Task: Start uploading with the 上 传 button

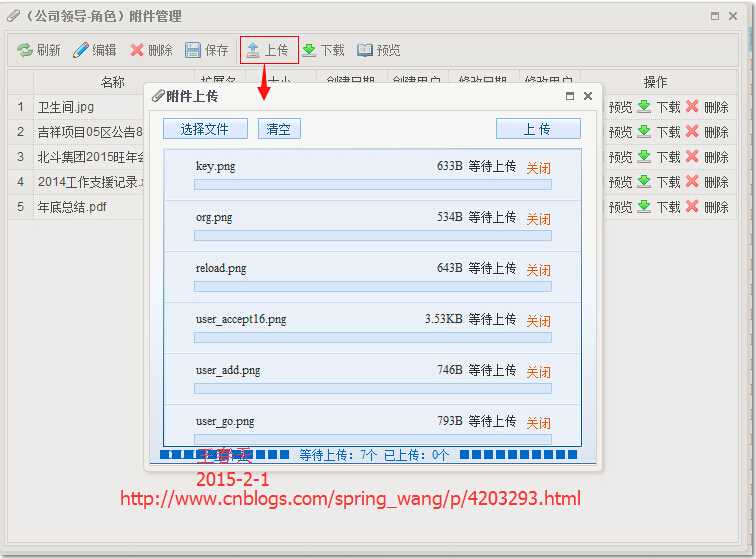Action: coord(538,129)
